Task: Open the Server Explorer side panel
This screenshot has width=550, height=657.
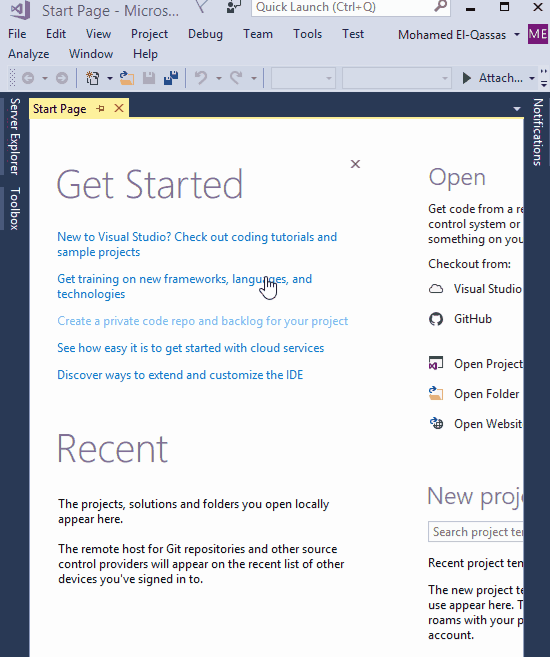Action: pyautogui.click(x=14, y=137)
